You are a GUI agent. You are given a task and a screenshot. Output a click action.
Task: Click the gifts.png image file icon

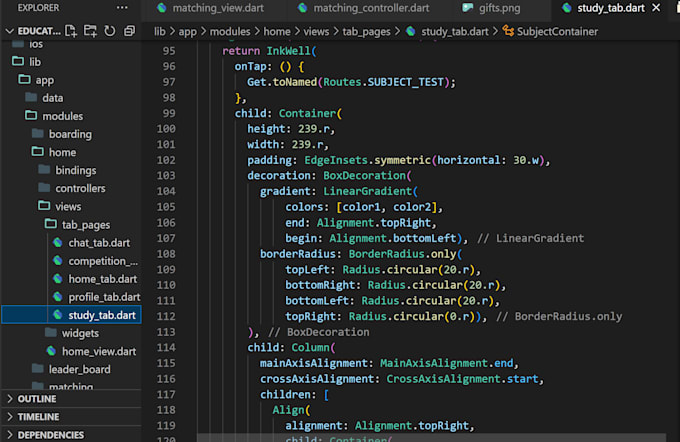(467, 8)
